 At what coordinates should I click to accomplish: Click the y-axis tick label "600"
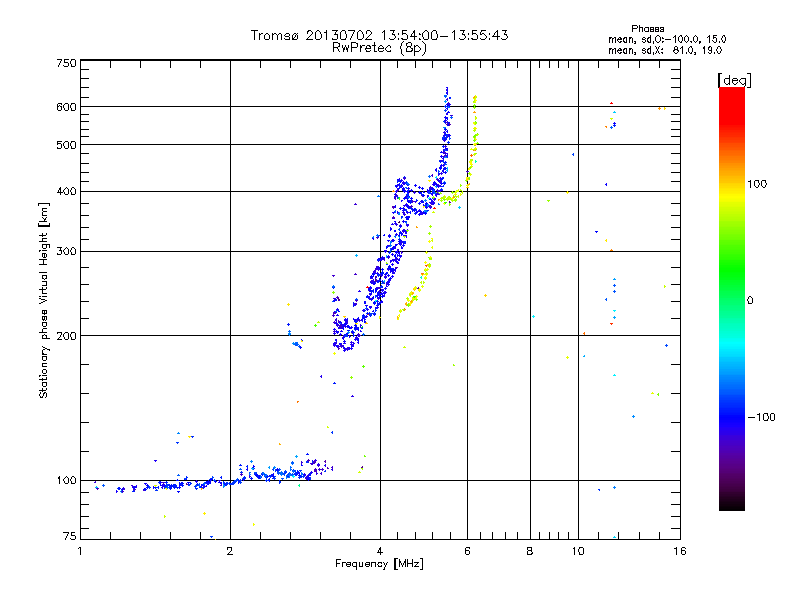pos(67,107)
